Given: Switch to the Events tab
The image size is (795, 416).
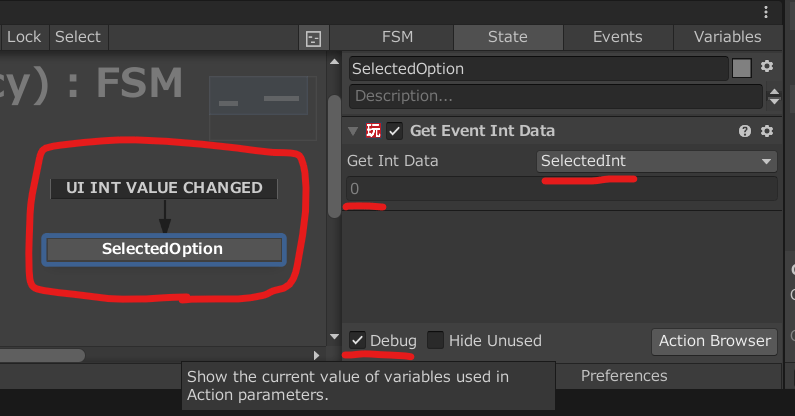Looking at the screenshot, I should click(617, 37).
